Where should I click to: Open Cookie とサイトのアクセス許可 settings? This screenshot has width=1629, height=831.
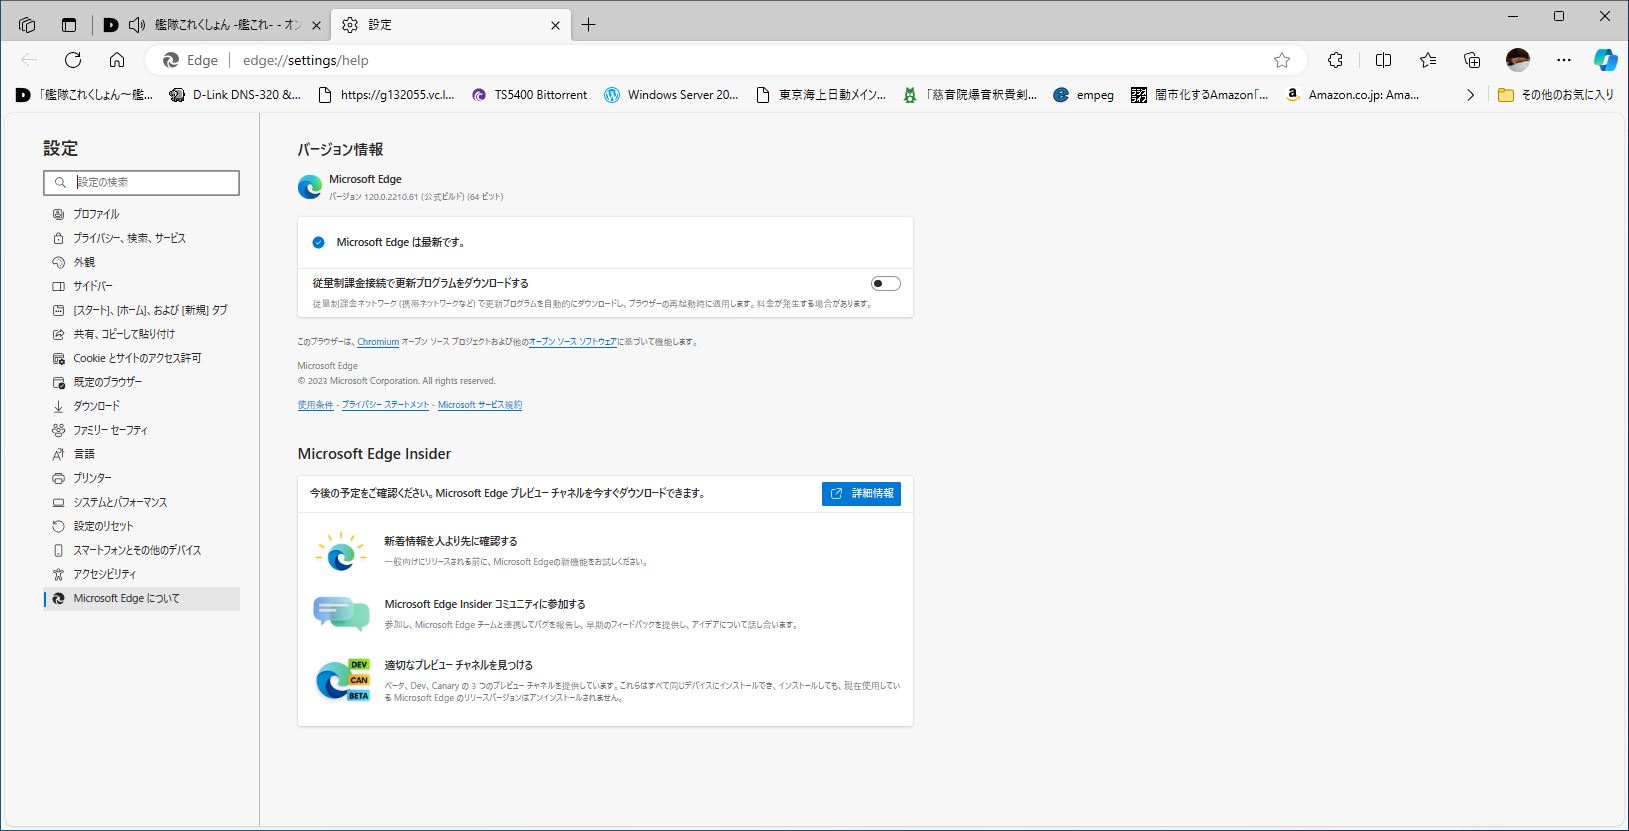click(141, 358)
